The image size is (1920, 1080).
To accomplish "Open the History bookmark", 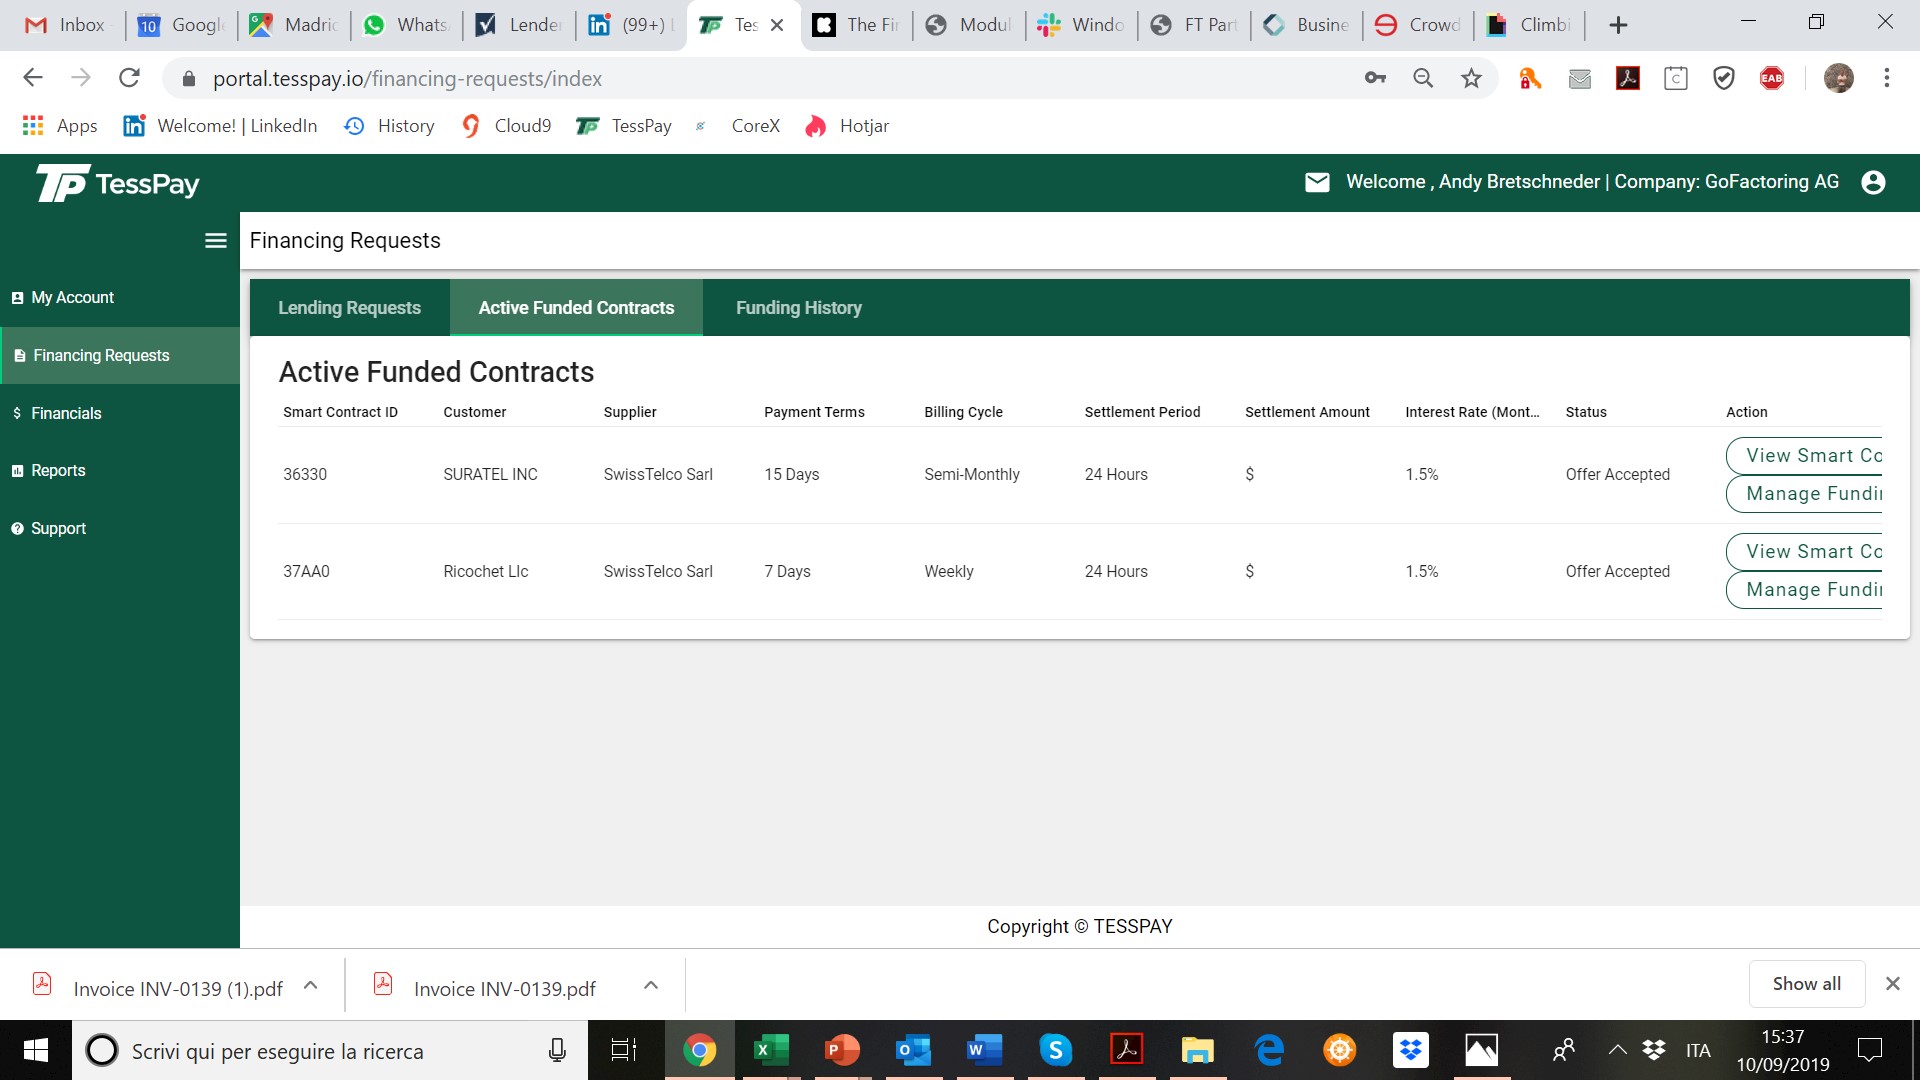I will [389, 126].
